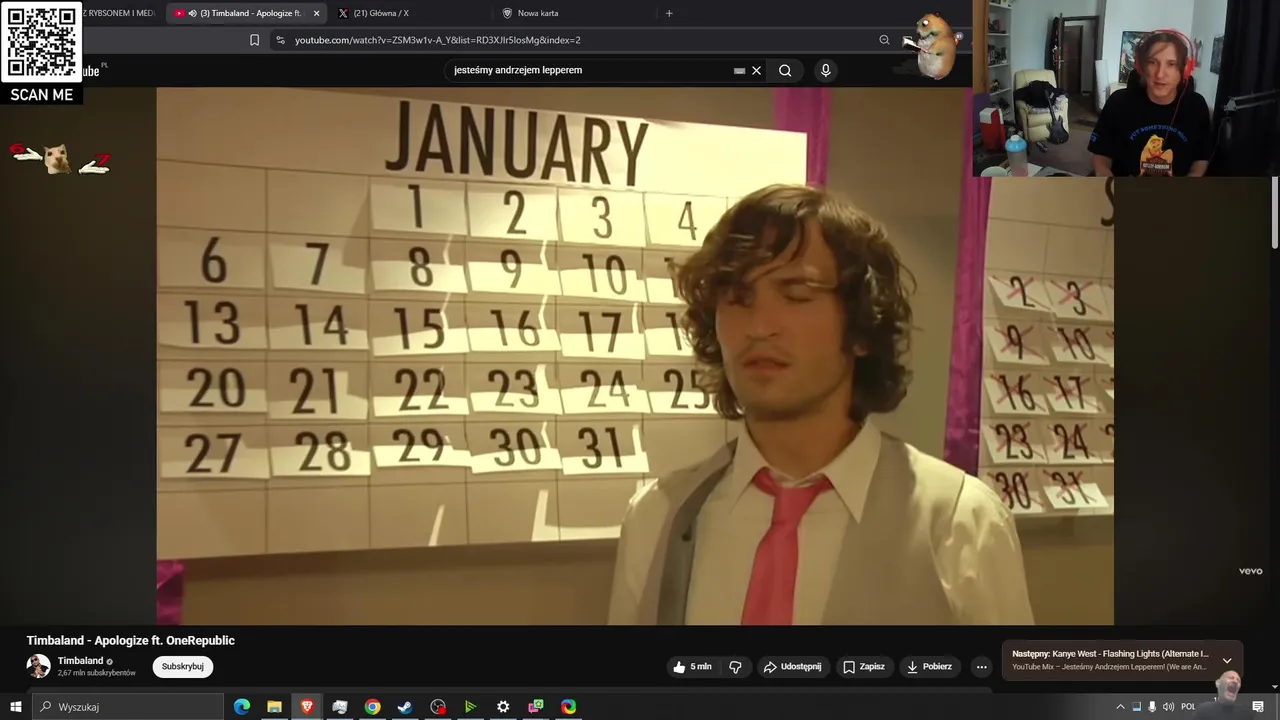
Task: Save video with Zapisz button
Action: 863,667
